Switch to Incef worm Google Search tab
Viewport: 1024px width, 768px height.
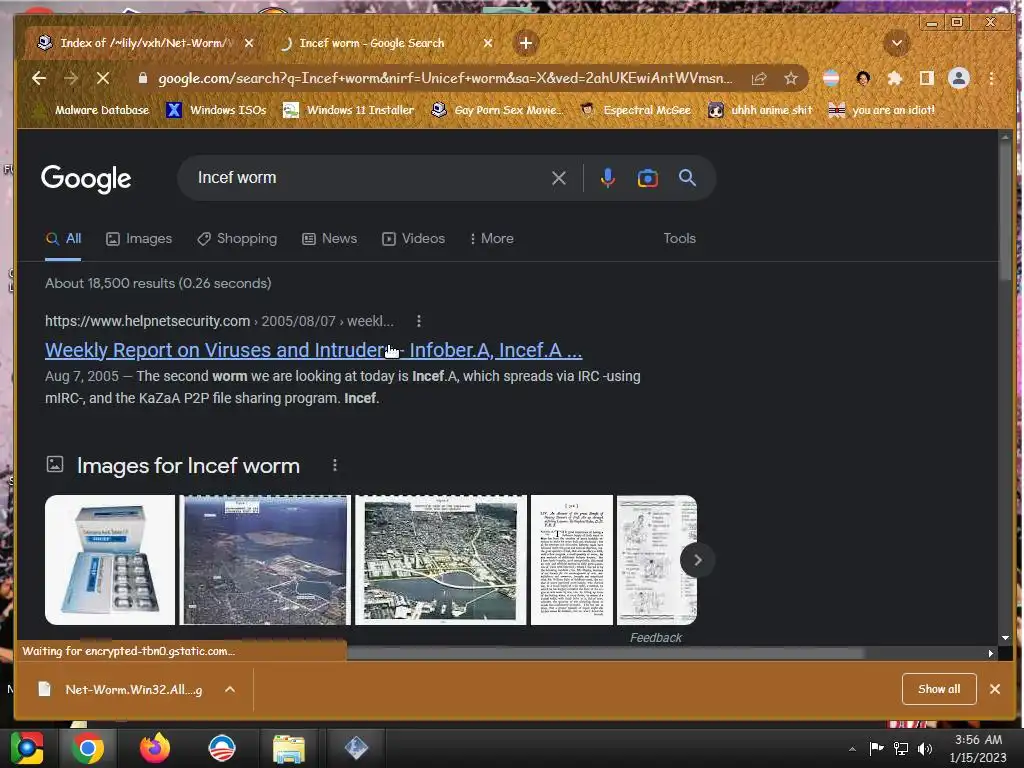pyautogui.click(x=385, y=43)
